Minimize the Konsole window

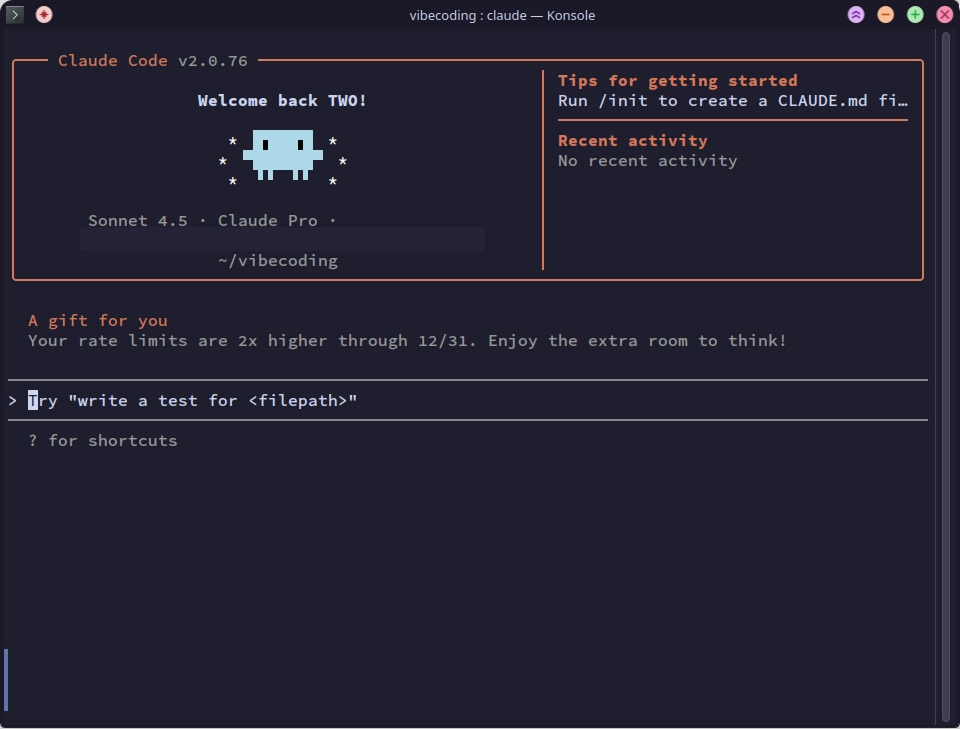click(885, 15)
